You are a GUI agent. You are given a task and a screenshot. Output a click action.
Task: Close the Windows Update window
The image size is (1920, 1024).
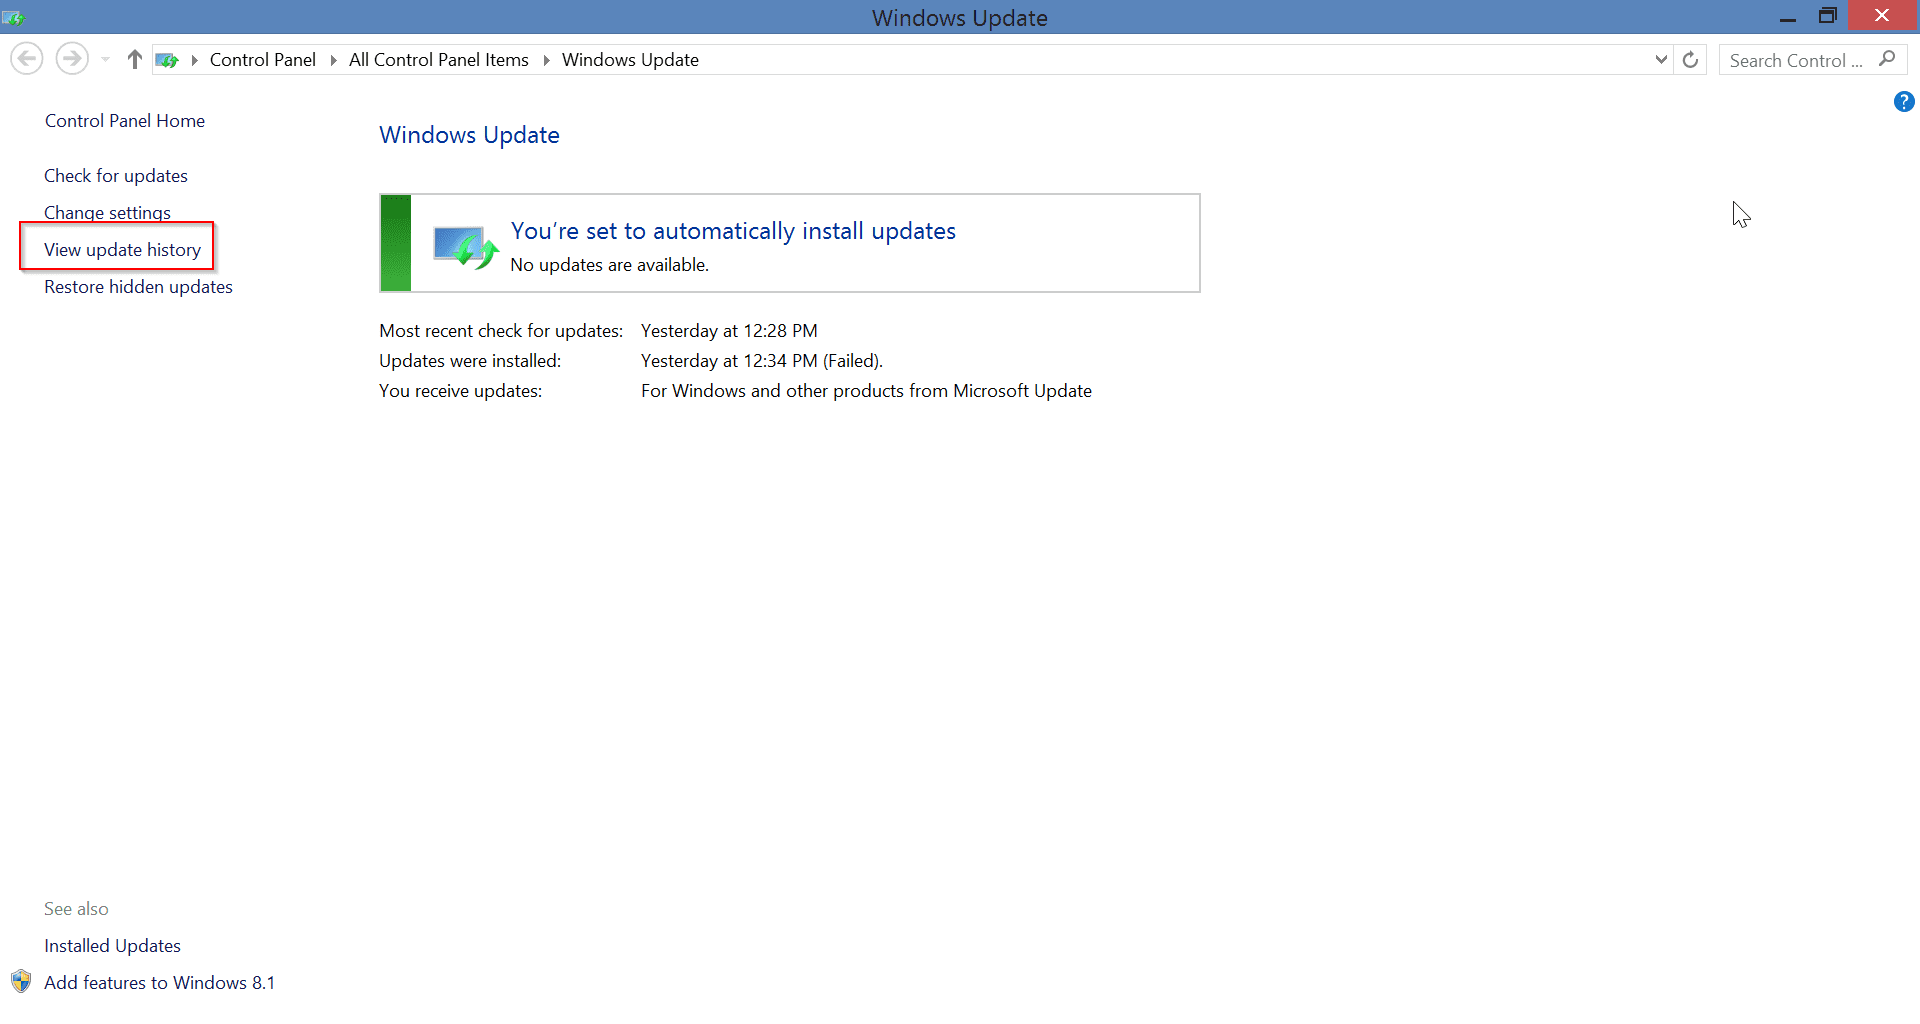click(1882, 15)
